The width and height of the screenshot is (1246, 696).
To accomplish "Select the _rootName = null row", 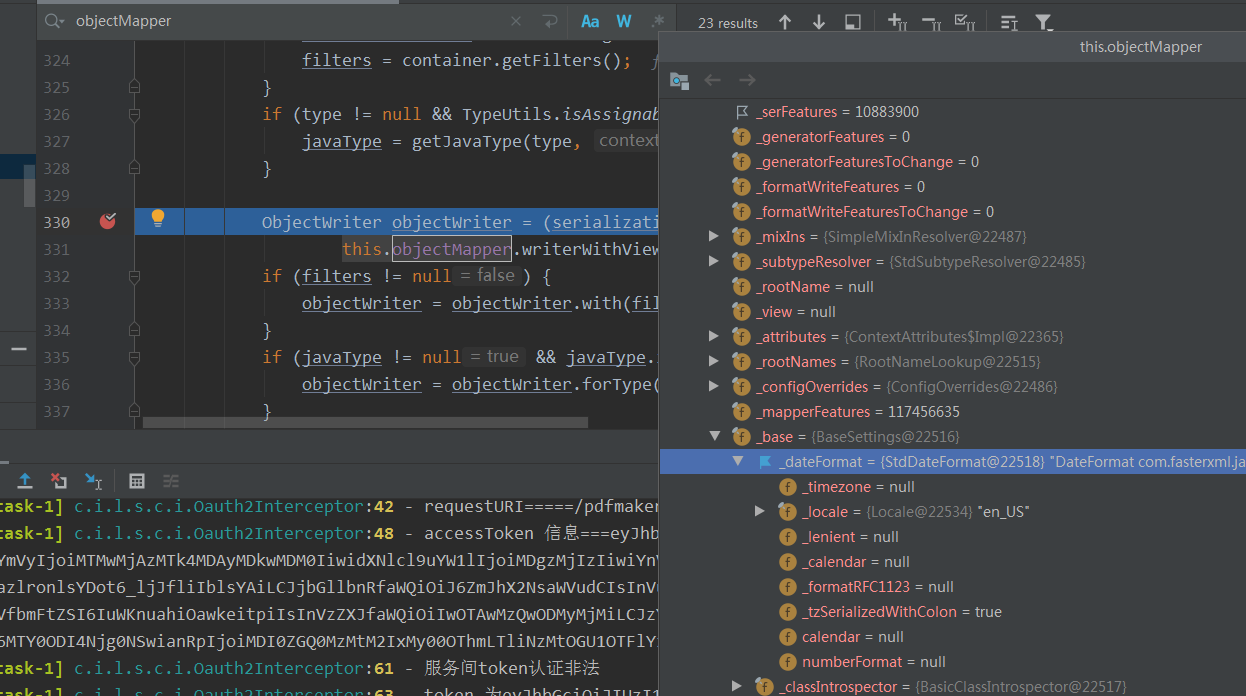I will pos(953,287).
